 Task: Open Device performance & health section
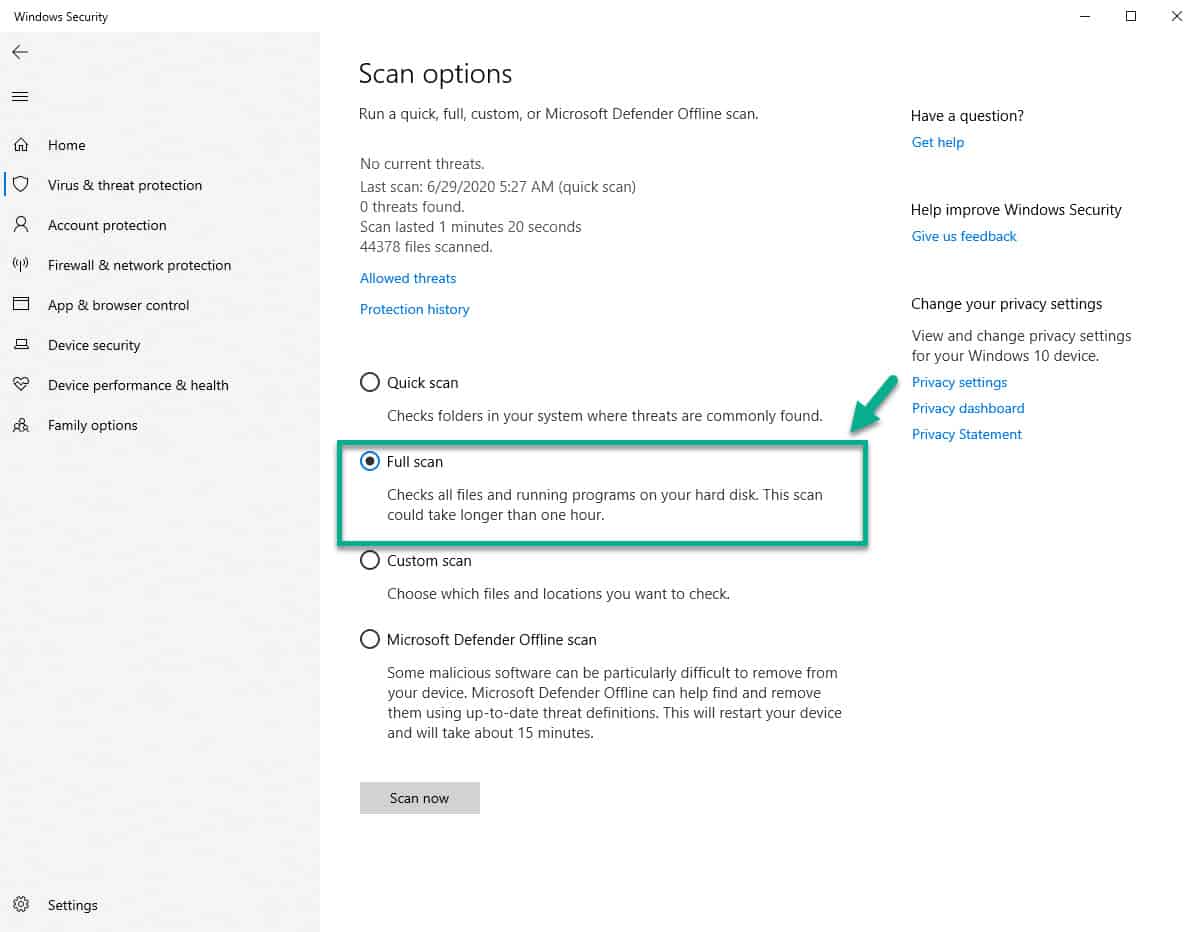pyautogui.click(x=138, y=385)
